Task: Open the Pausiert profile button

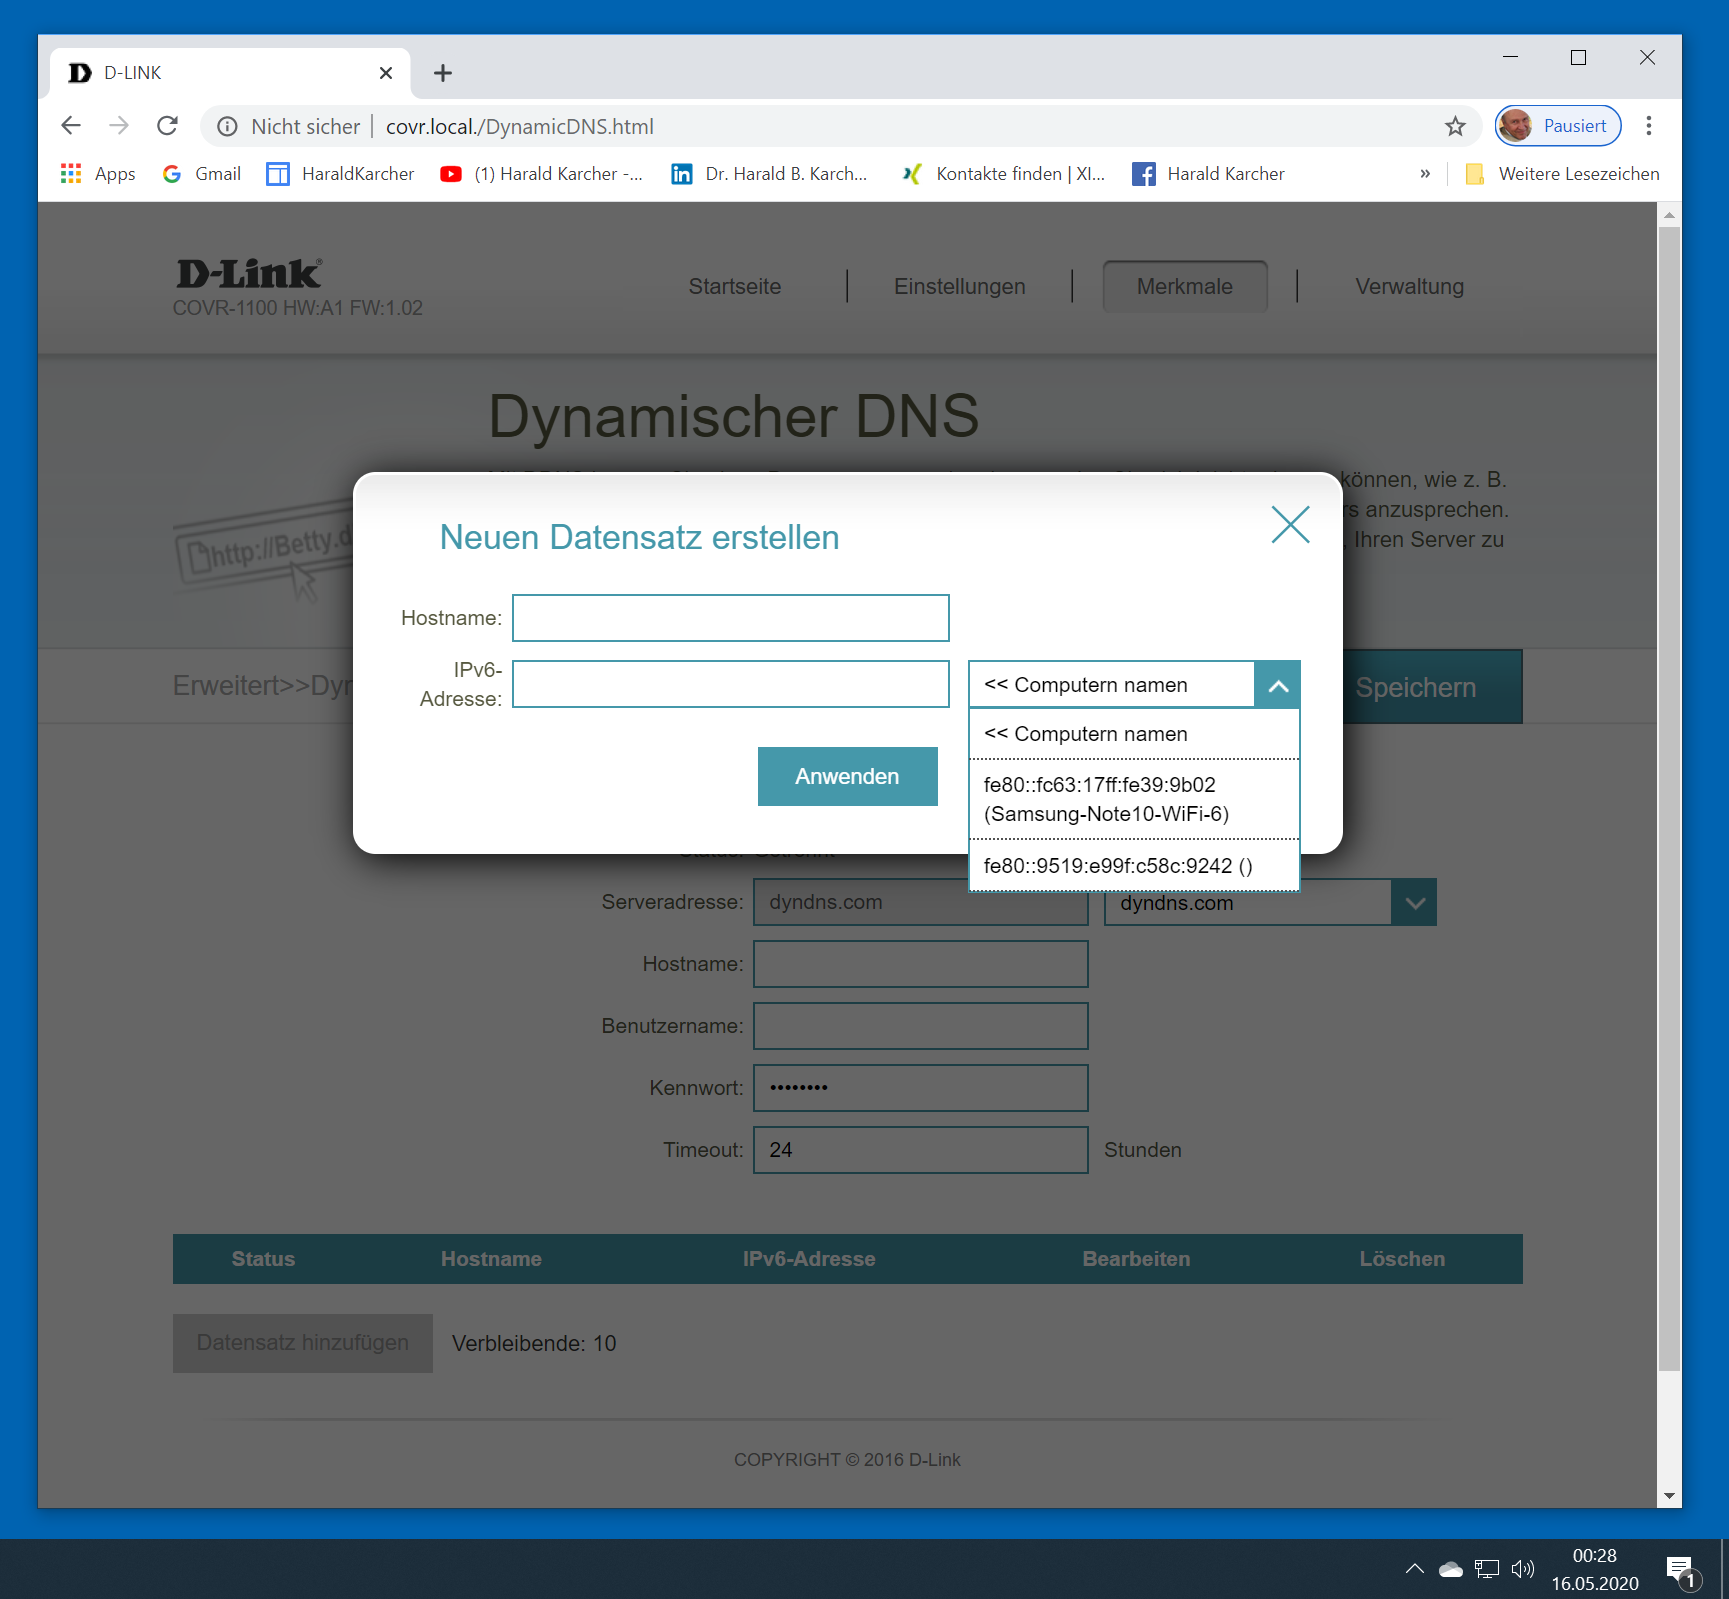Action: pyautogui.click(x=1558, y=126)
